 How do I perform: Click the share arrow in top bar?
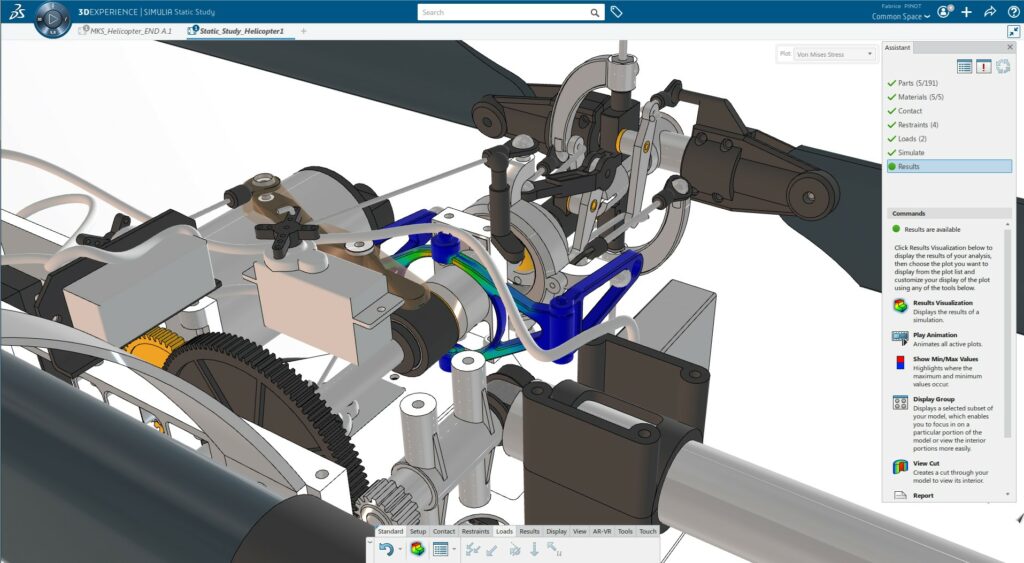989,12
